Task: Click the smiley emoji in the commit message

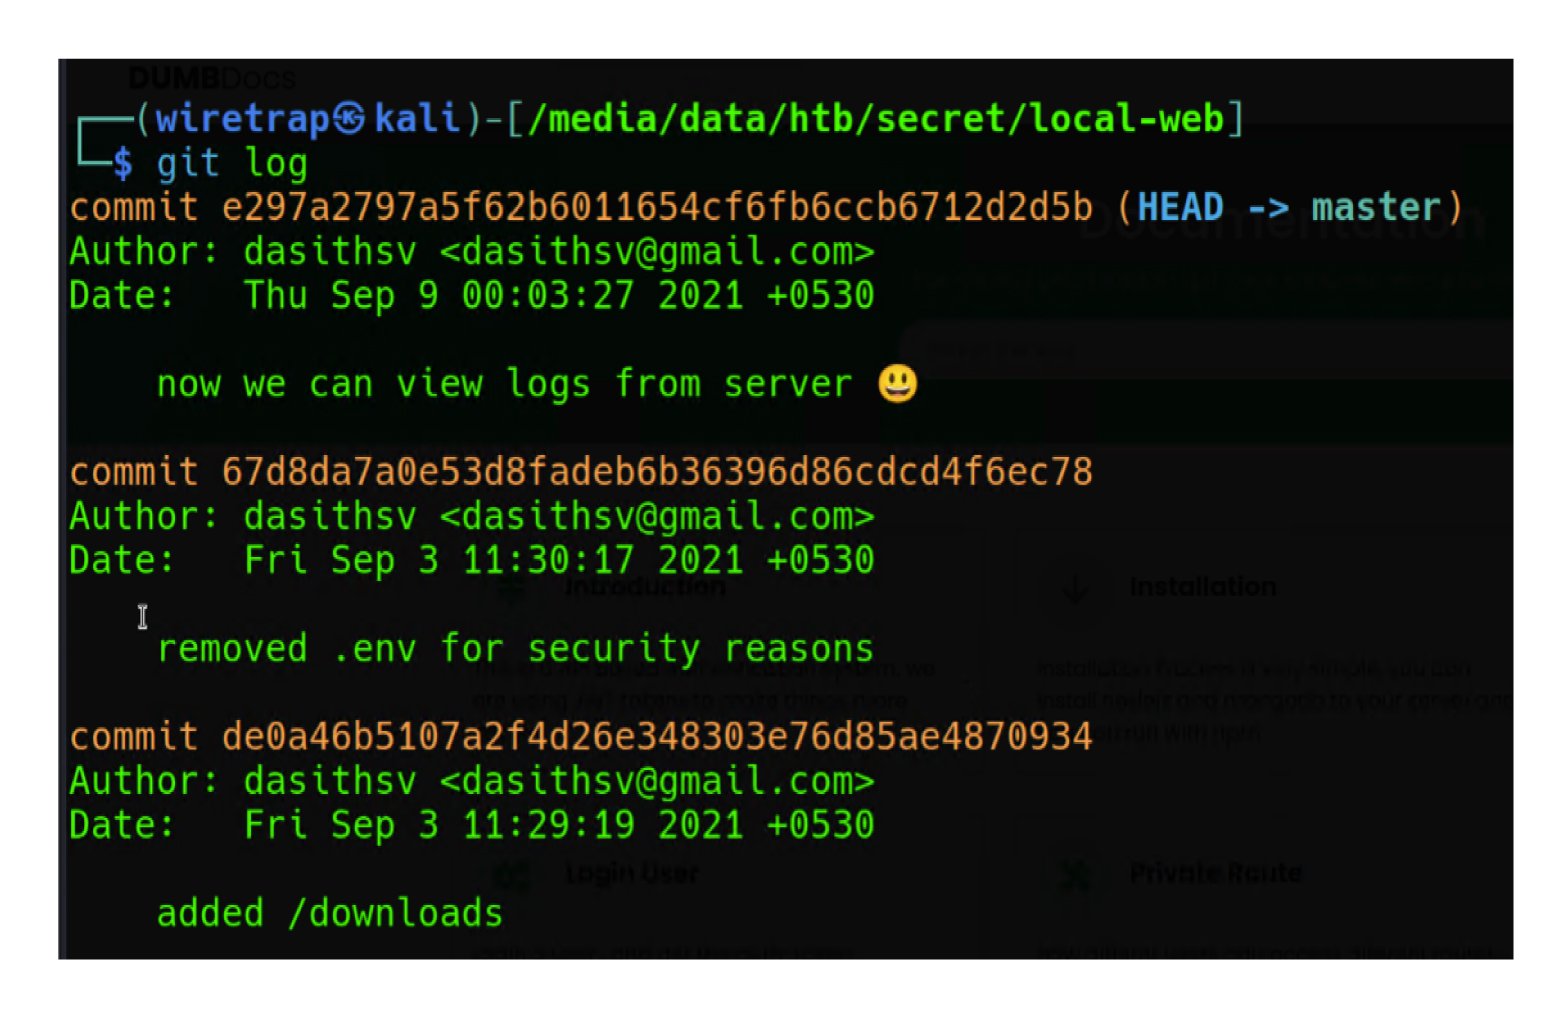Action: [897, 384]
